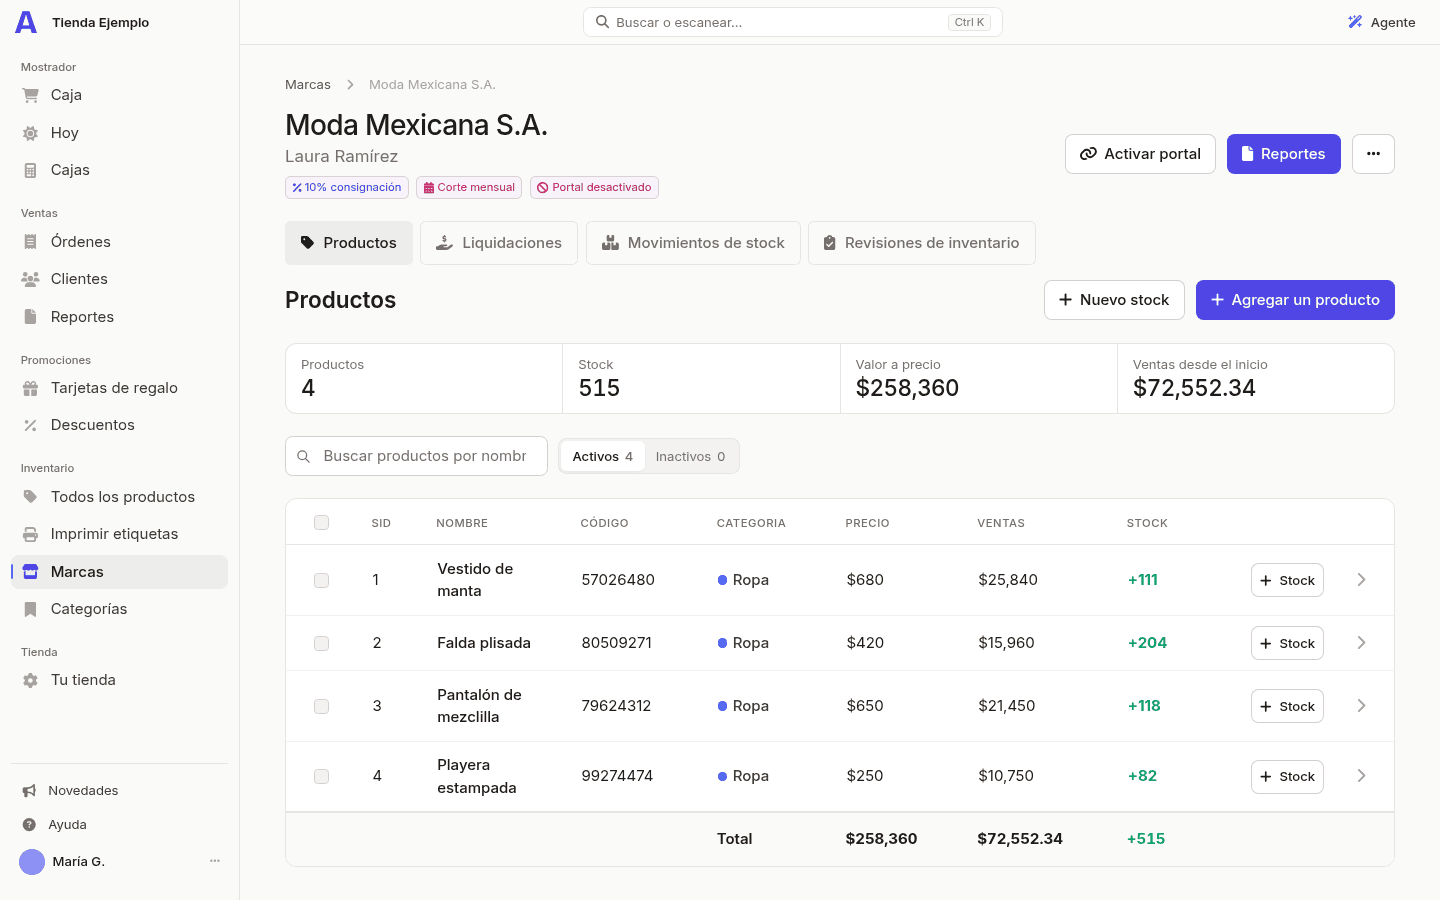This screenshot has width=1440, height=900.
Task: Open Todos los productos
Action: point(119,497)
